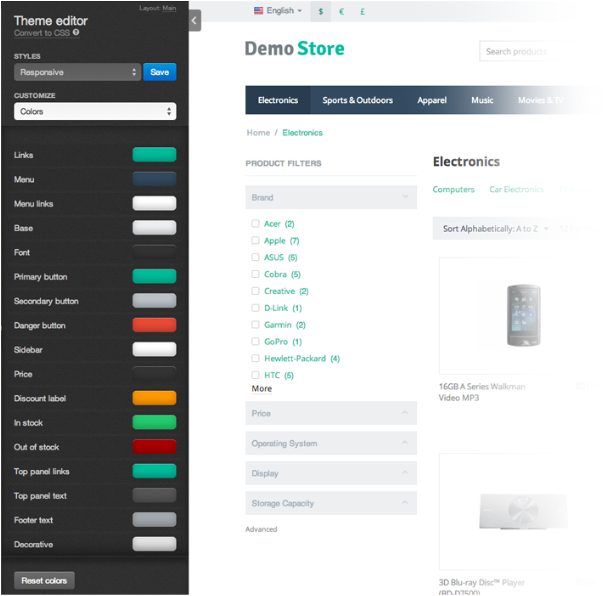Switch currency to pound symbol
Screen dimensions: 614x596
pyautogui.click(x=363, y=11)
